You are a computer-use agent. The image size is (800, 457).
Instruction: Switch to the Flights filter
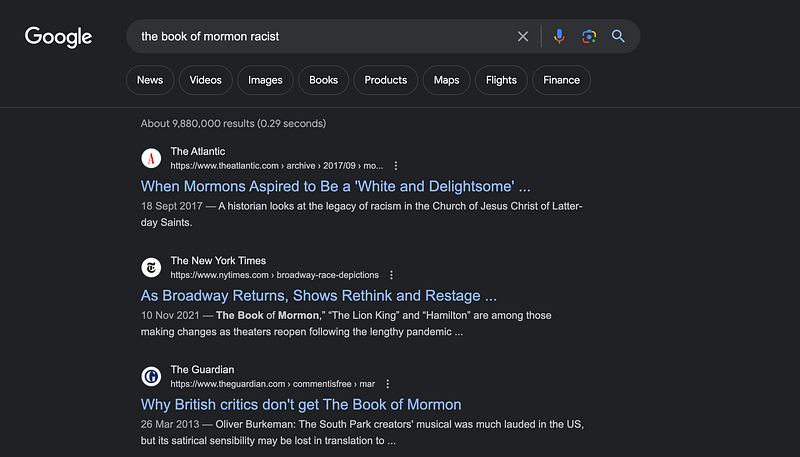tap(501, 80)
